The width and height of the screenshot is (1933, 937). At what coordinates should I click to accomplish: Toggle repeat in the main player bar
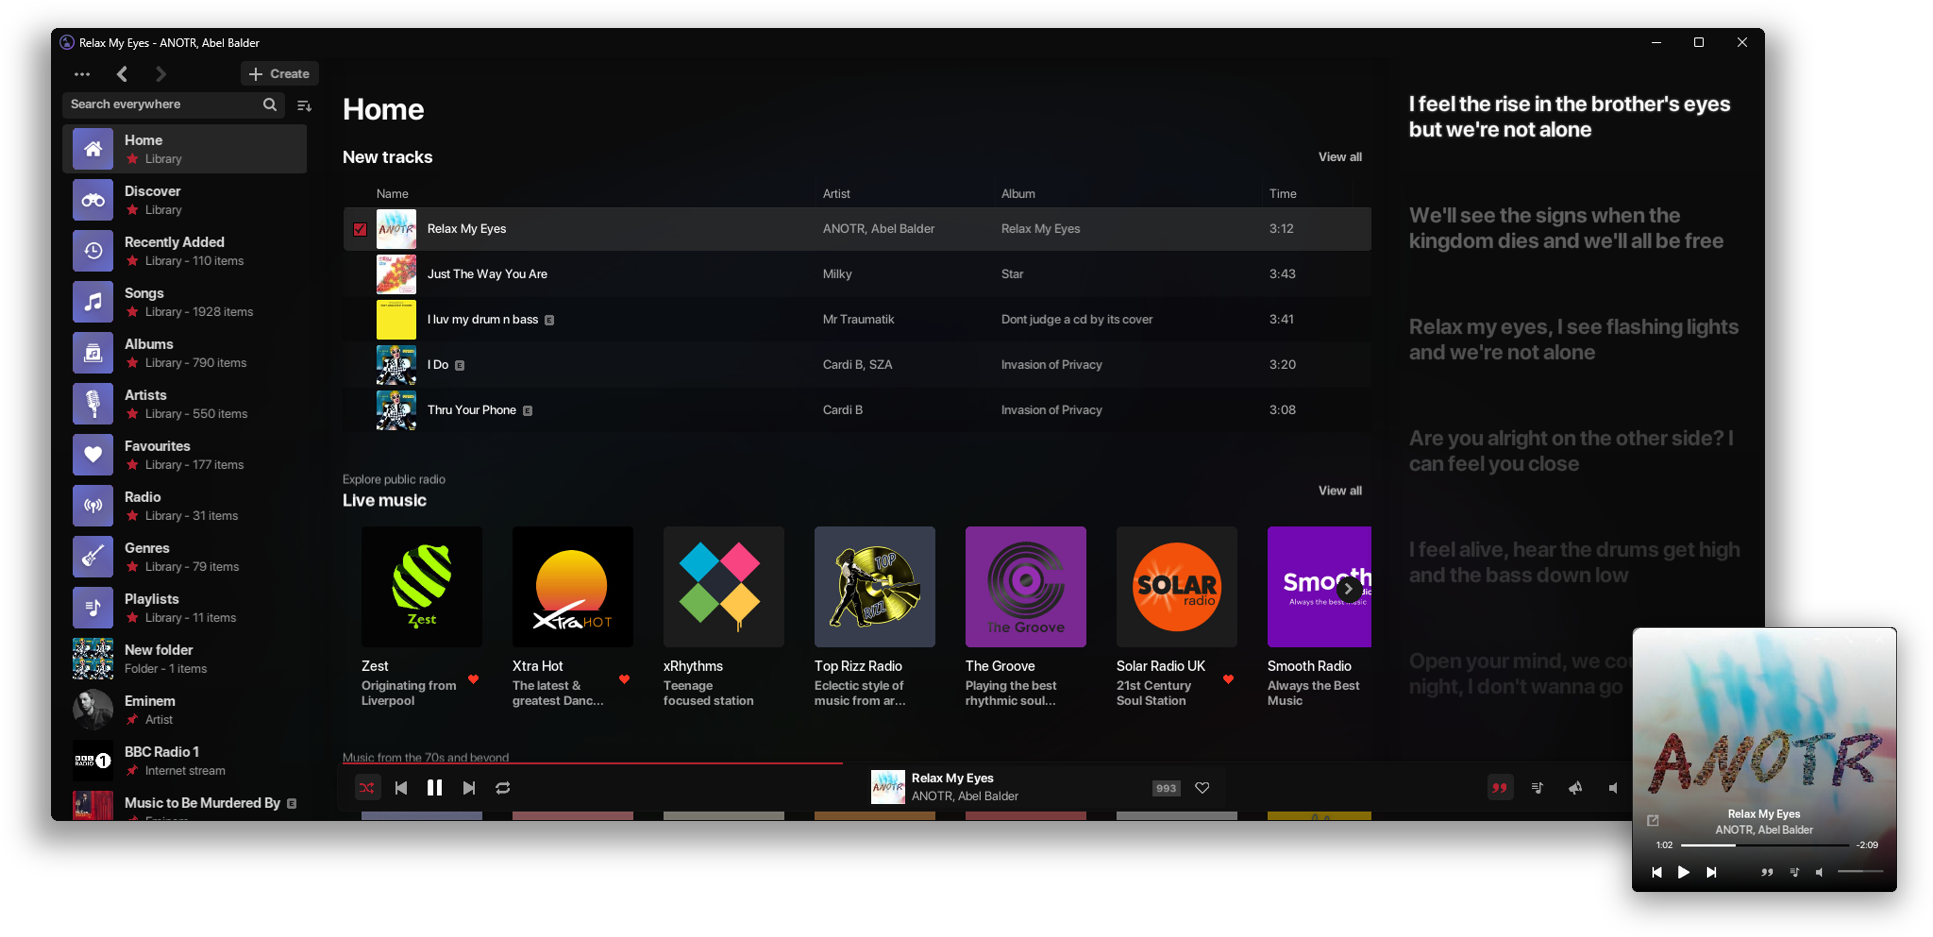503,788
